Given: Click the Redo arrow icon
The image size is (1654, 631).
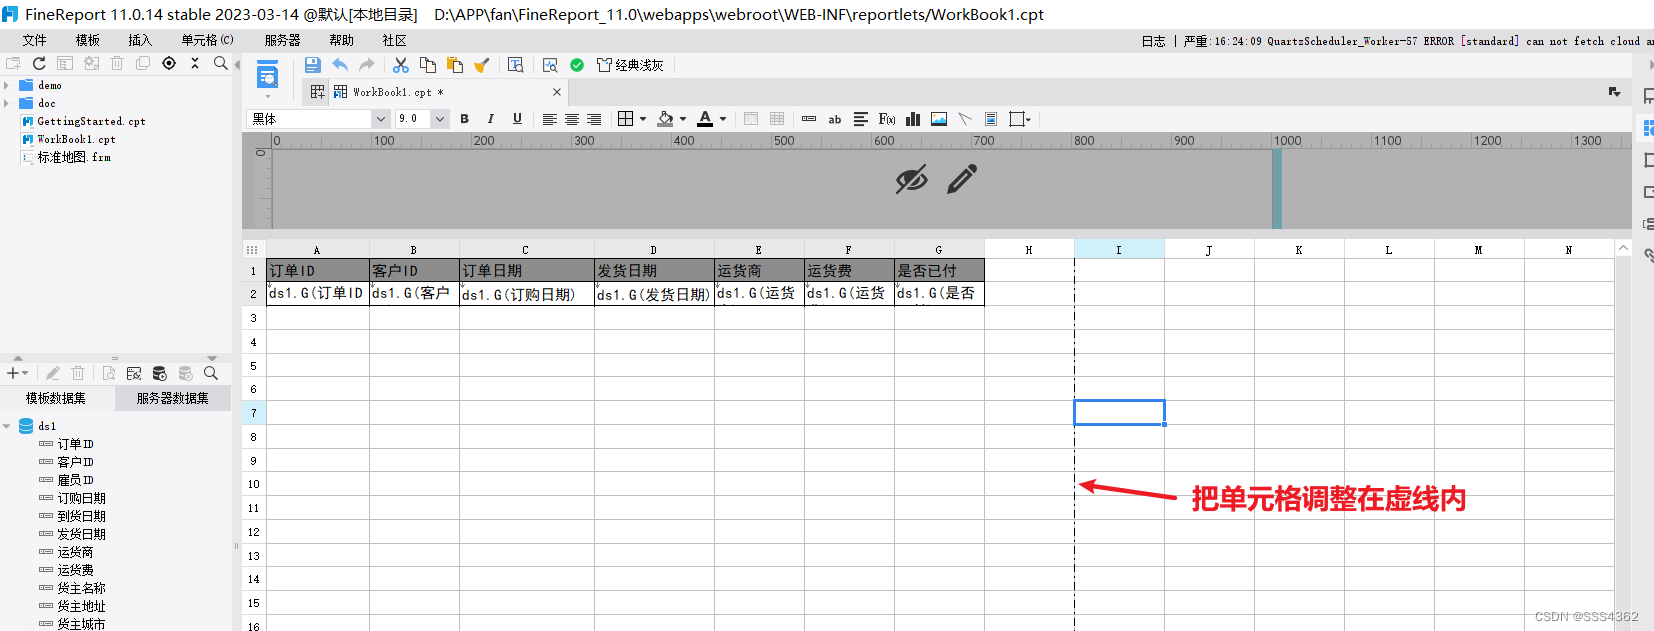Looking at the screenshot, I should pos(367,65).
